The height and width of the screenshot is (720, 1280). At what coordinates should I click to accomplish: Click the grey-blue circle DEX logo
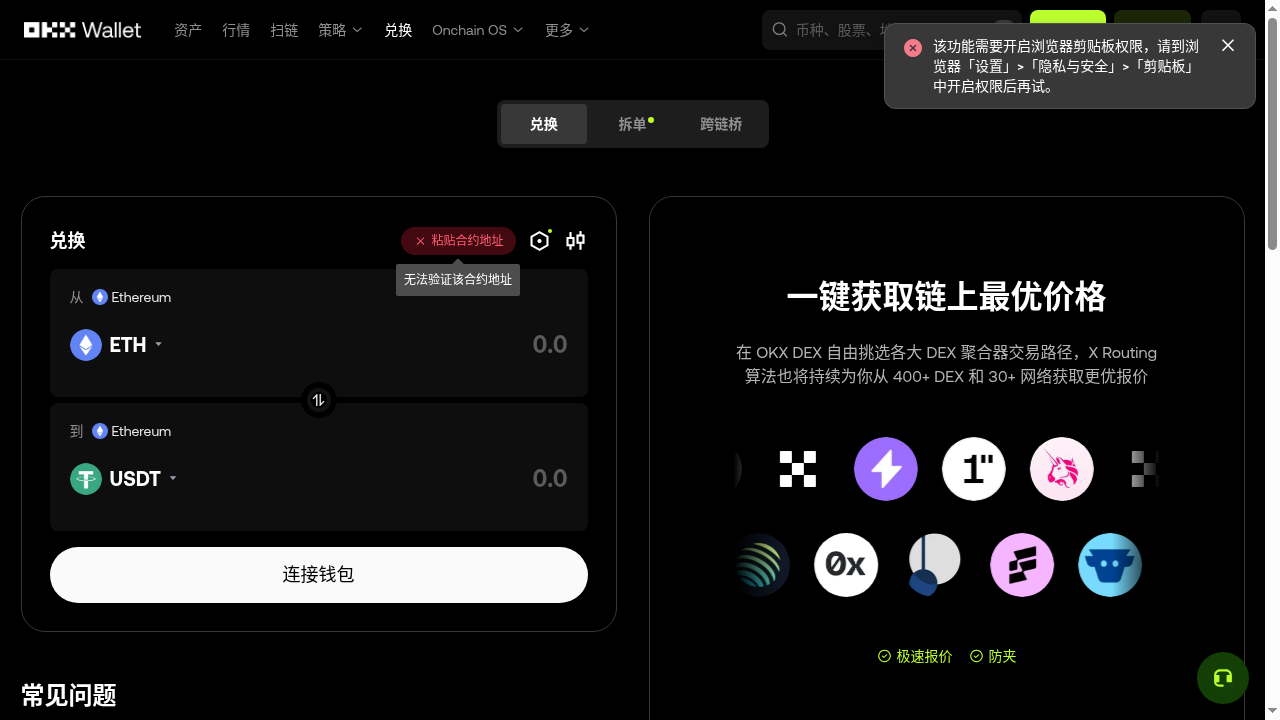[x=934, y=565]
